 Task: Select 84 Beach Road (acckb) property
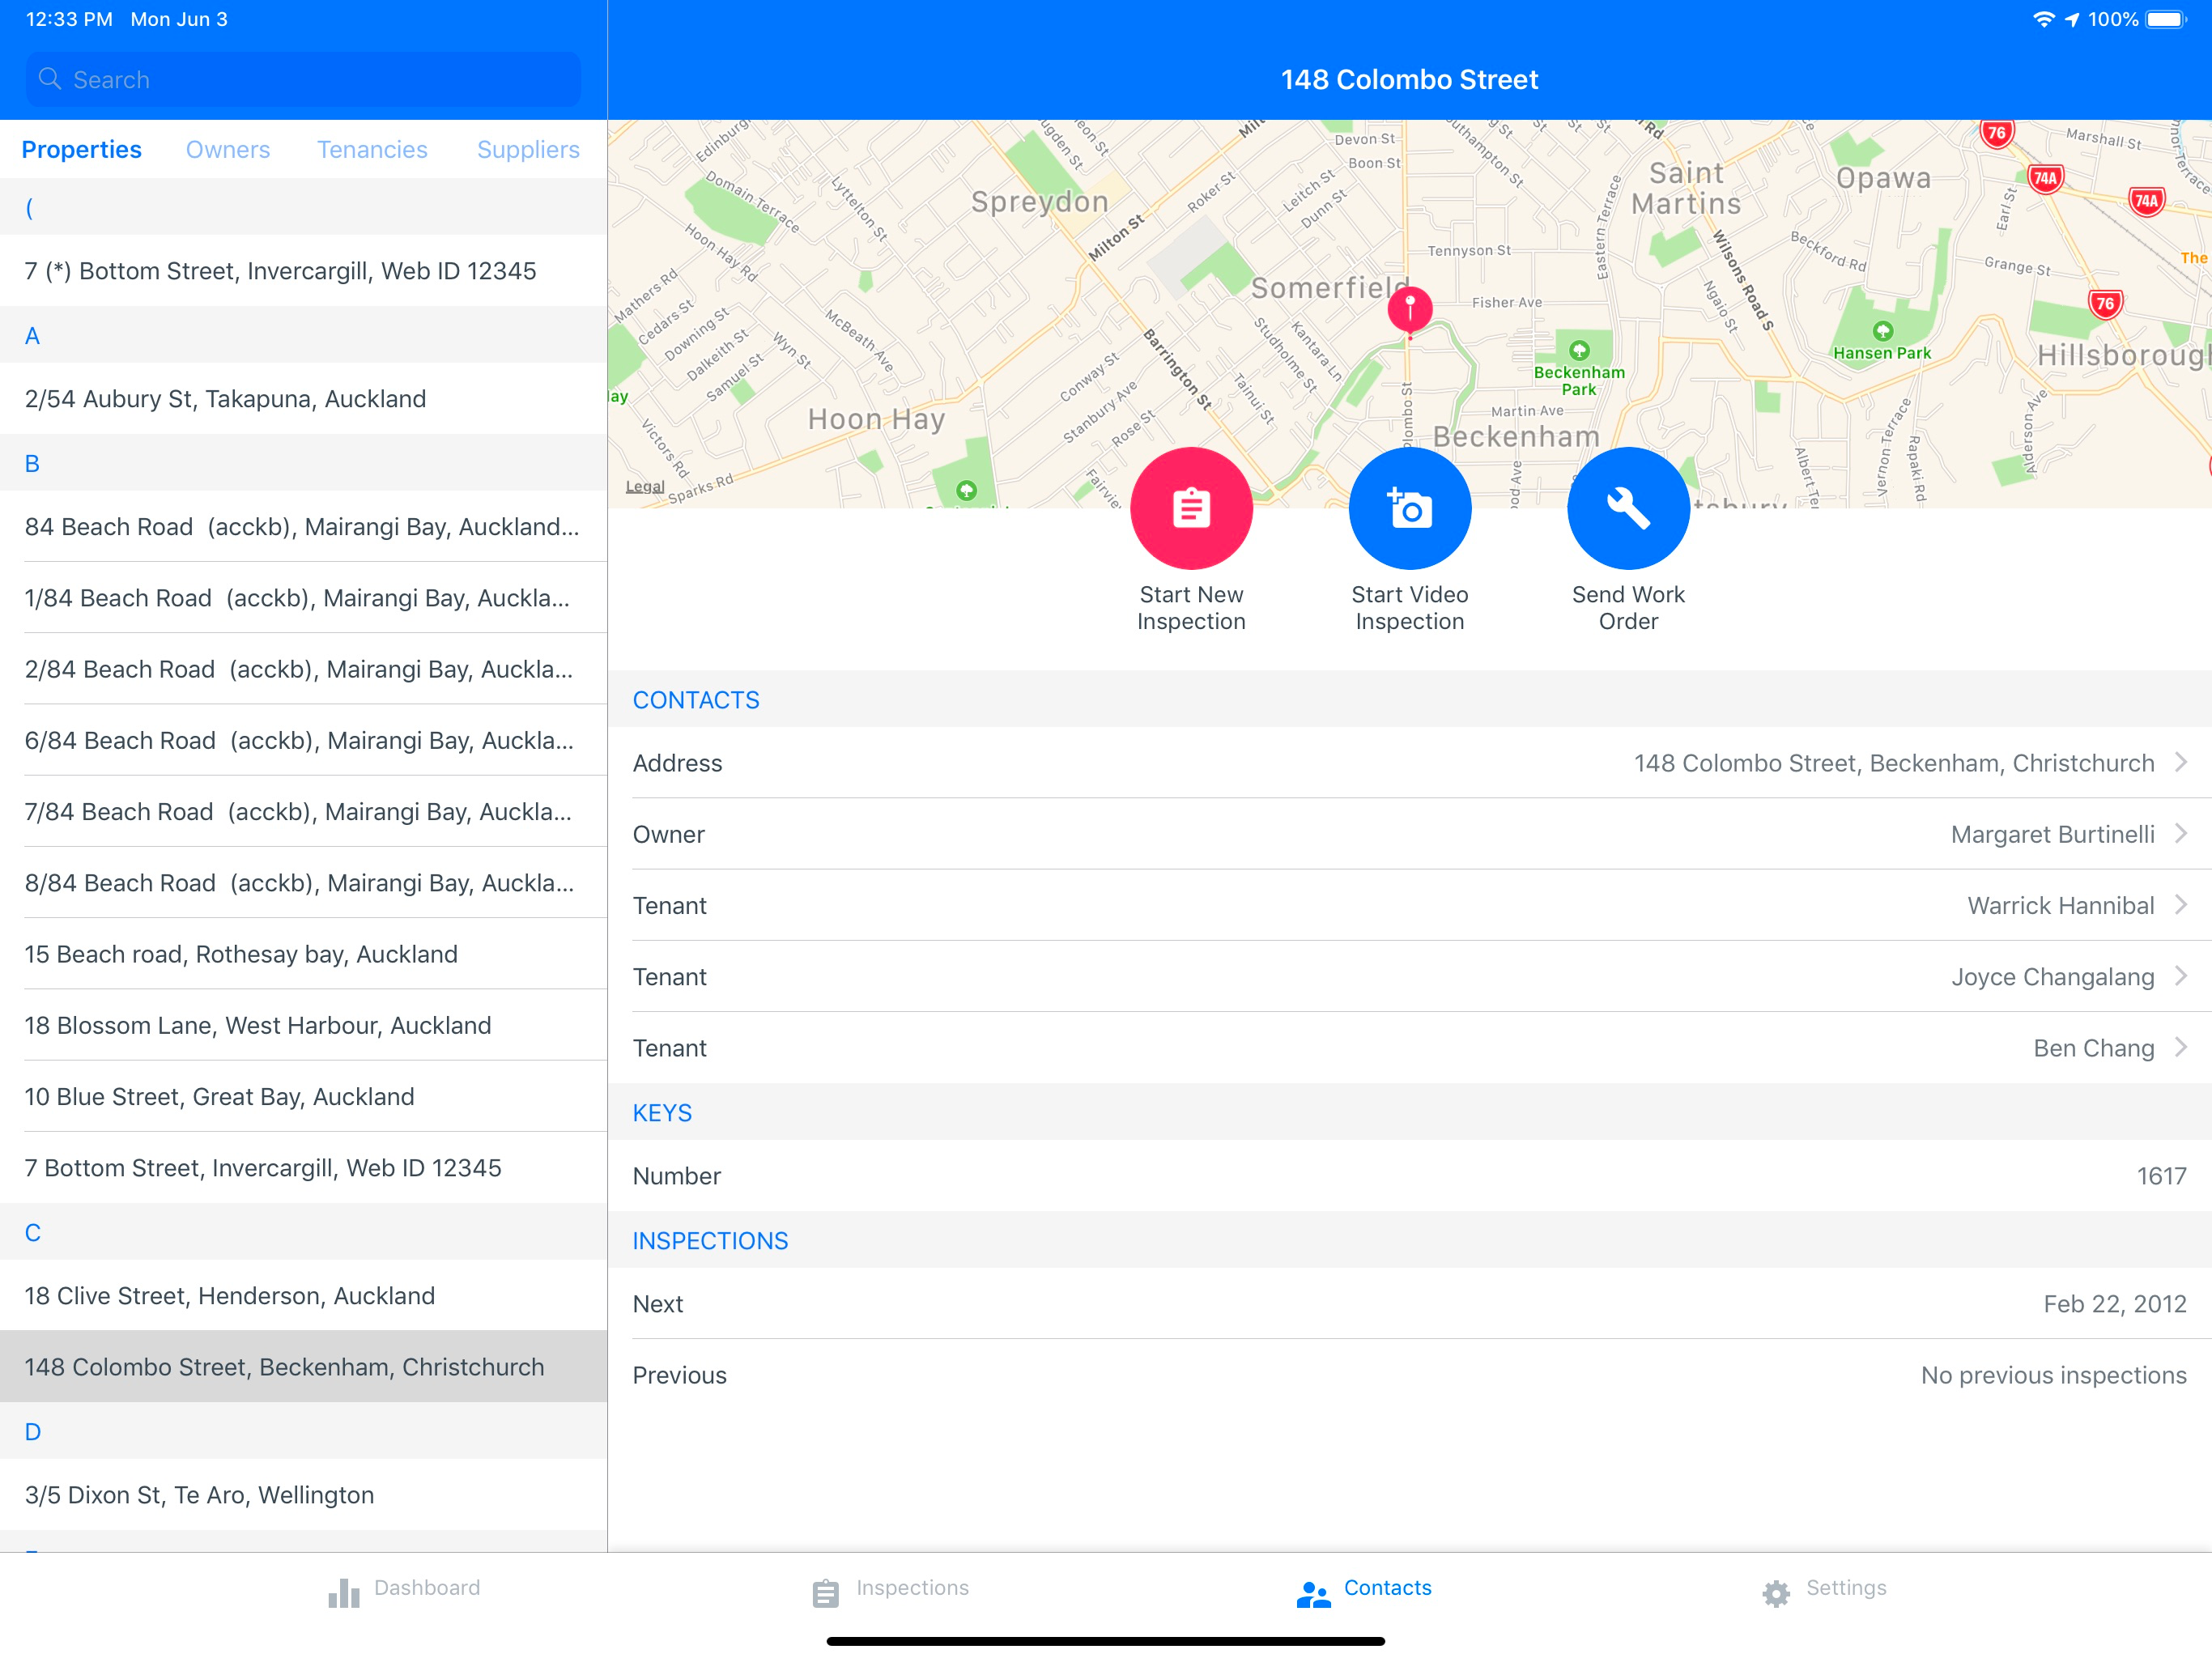point(303,526)
